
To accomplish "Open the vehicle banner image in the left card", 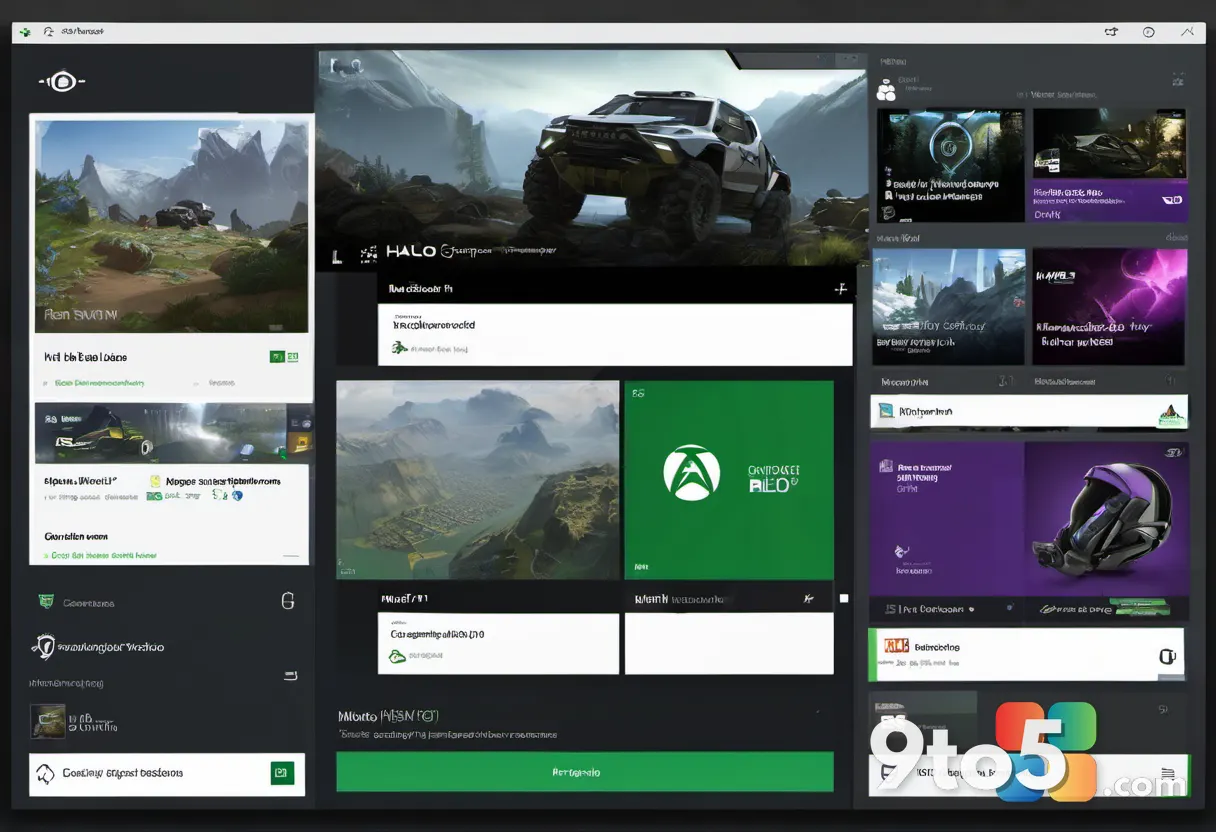I will pos(172,433).
